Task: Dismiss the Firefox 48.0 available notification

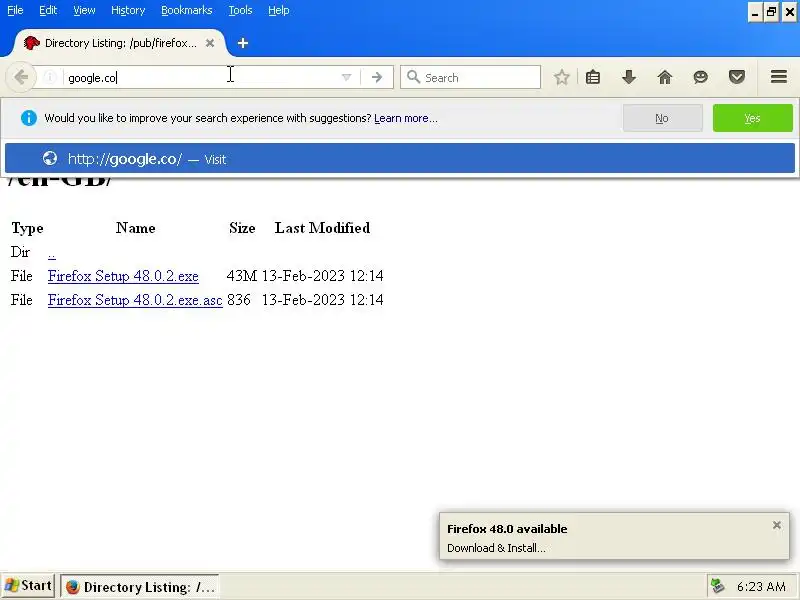Action: (x=777, y=525)
